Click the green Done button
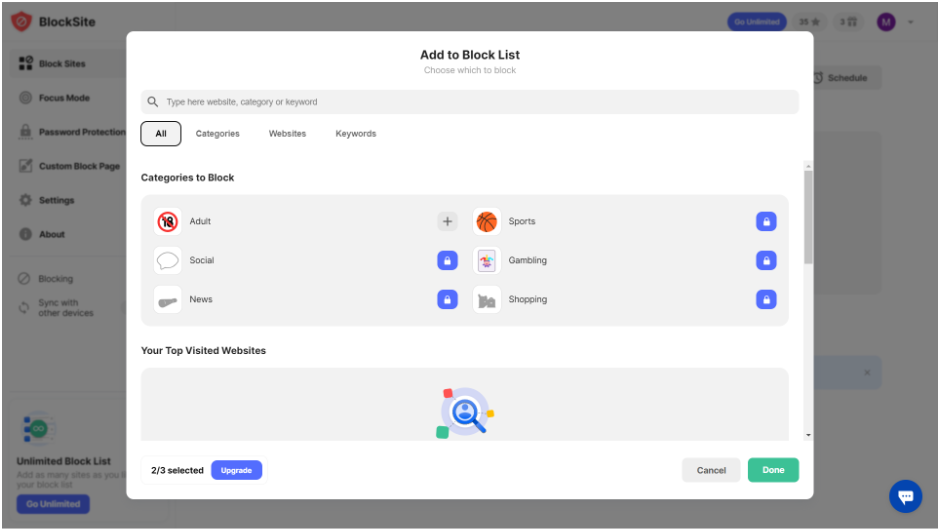 click(x=773, y=470)
